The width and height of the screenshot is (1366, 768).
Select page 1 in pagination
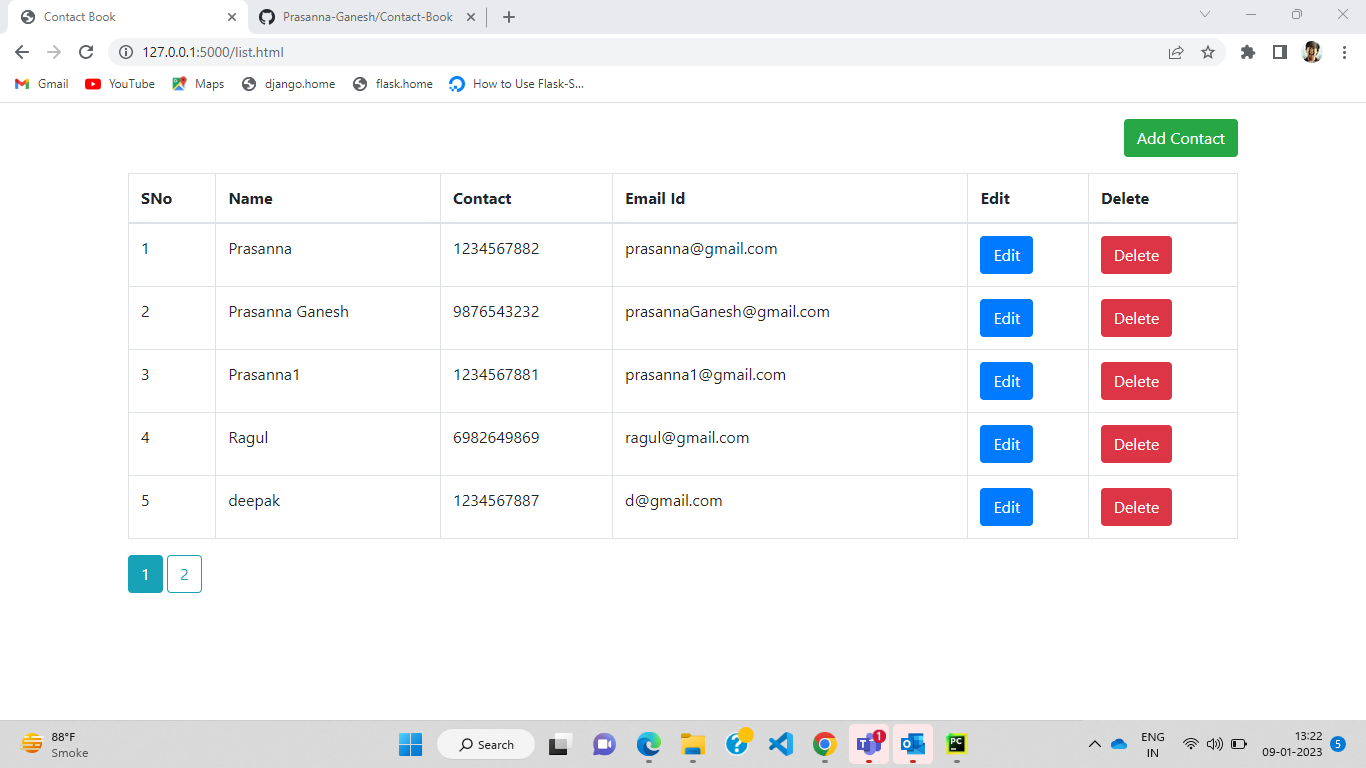click(145, 574)
